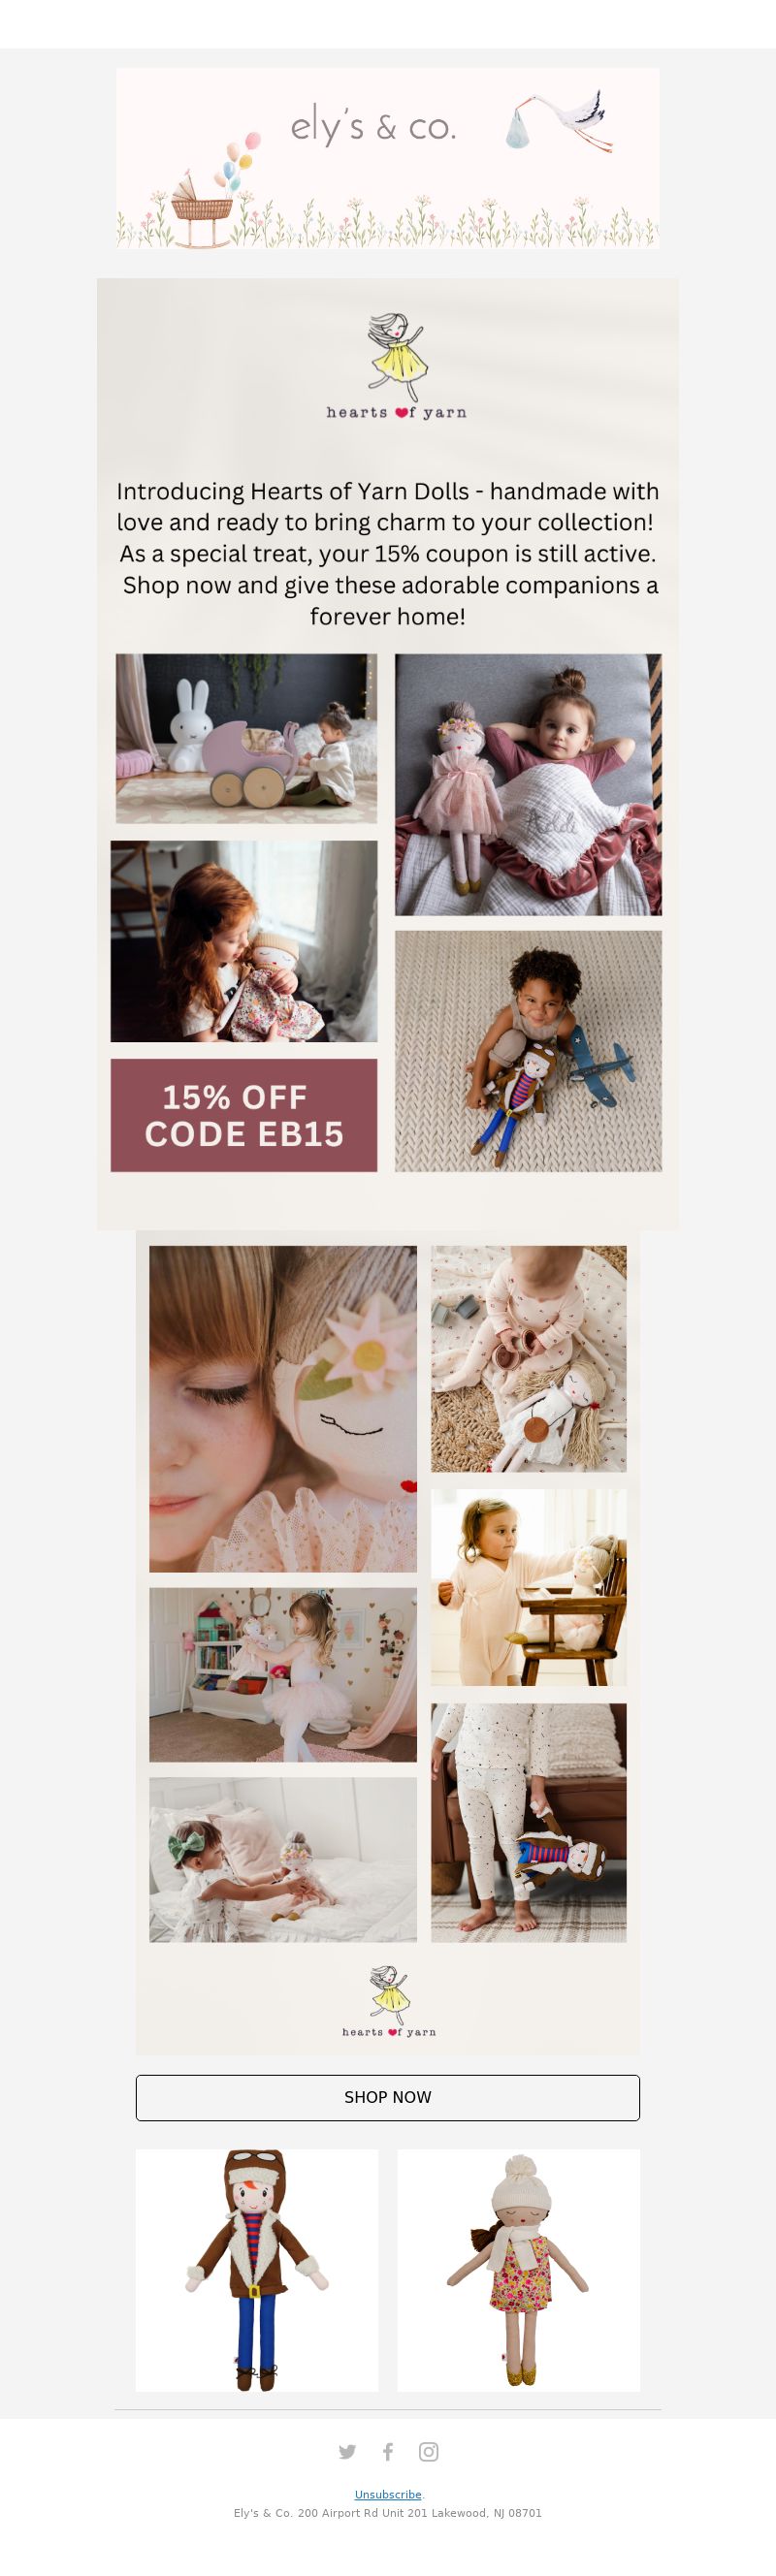Click the Unsubscribe link
The image size is (776, 2576).
click(388, 2494)
